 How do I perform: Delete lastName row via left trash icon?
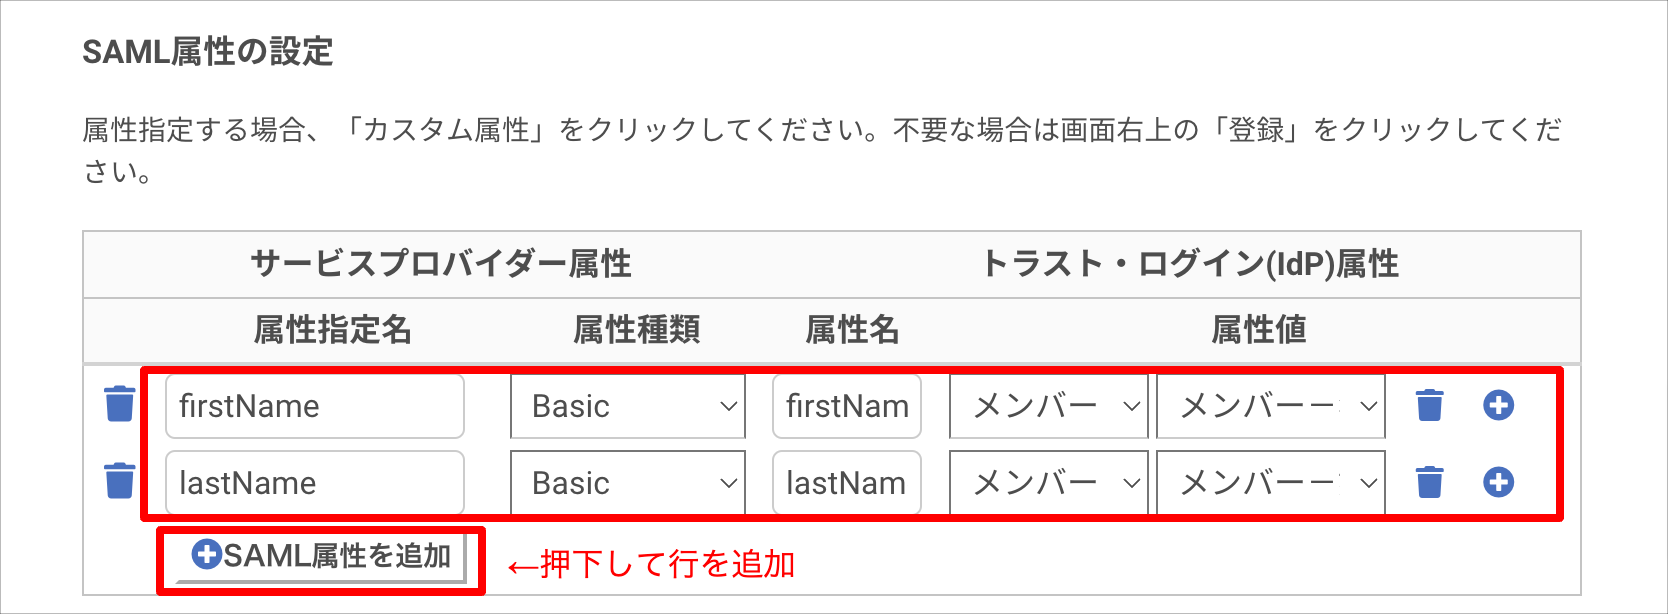[x=120, y=480]
